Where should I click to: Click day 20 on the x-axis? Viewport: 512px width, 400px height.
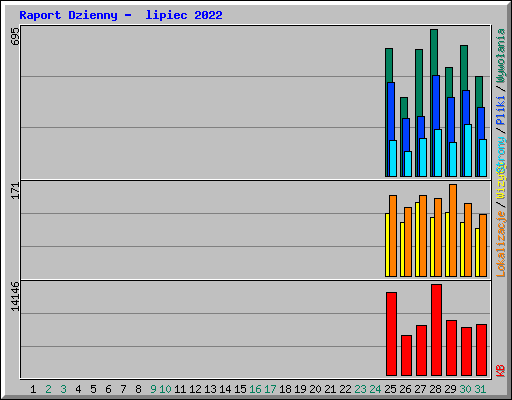pos(315,389)
